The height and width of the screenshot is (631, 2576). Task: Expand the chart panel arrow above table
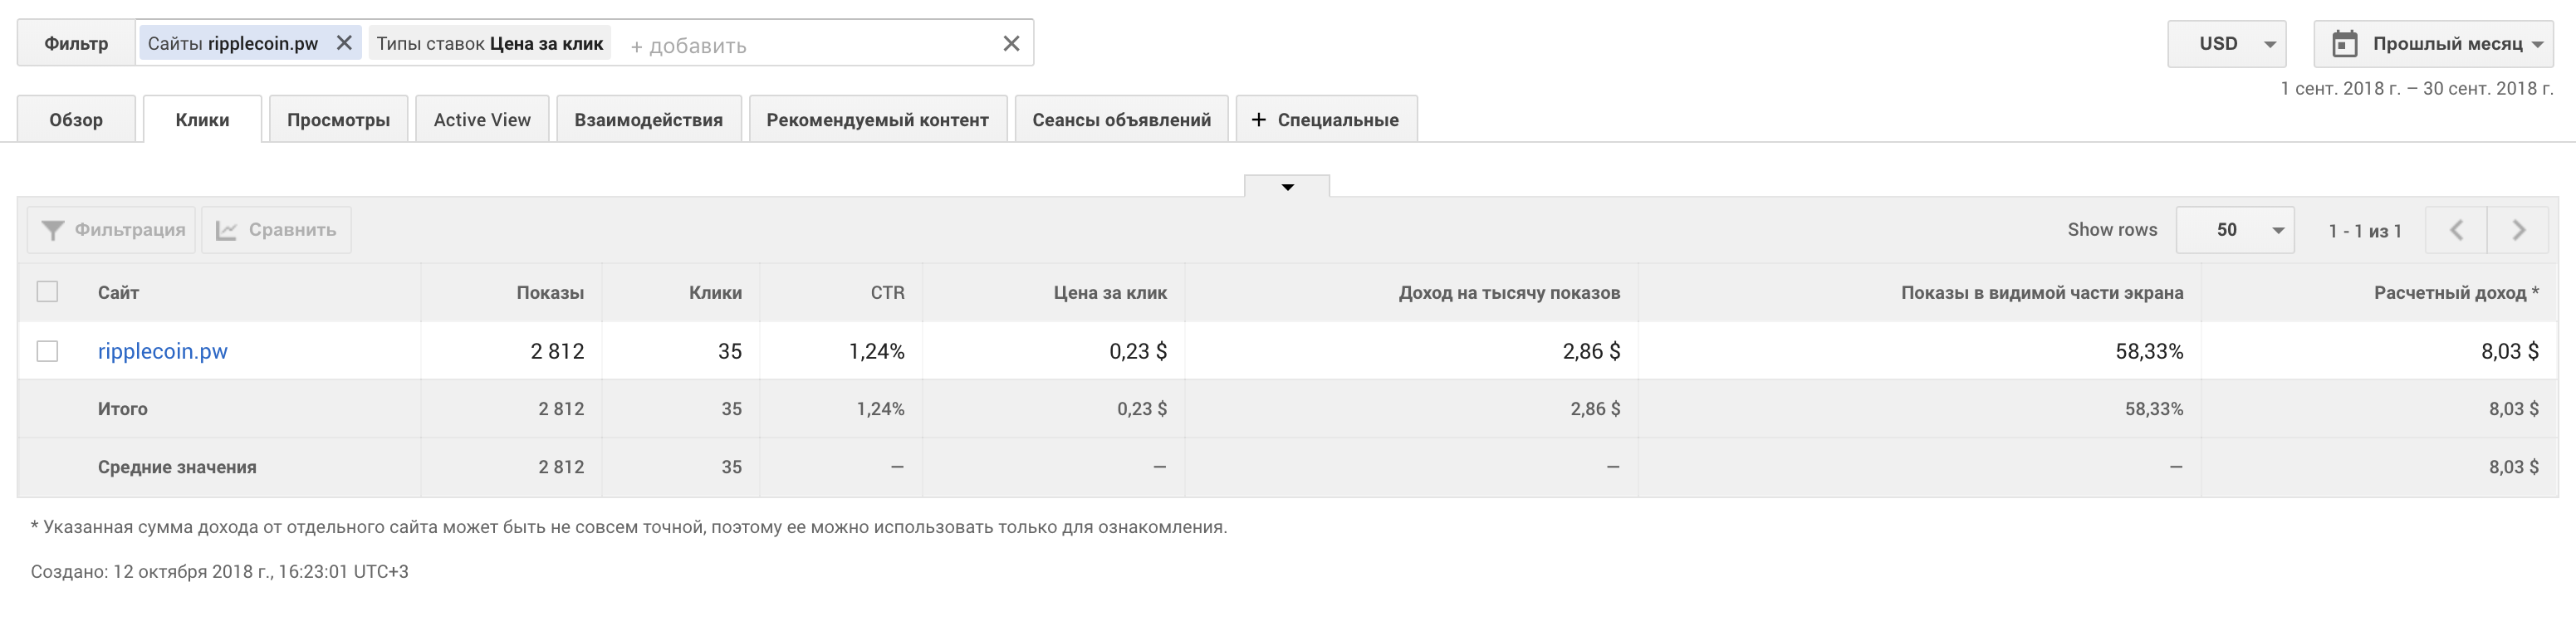(1287, 187)
